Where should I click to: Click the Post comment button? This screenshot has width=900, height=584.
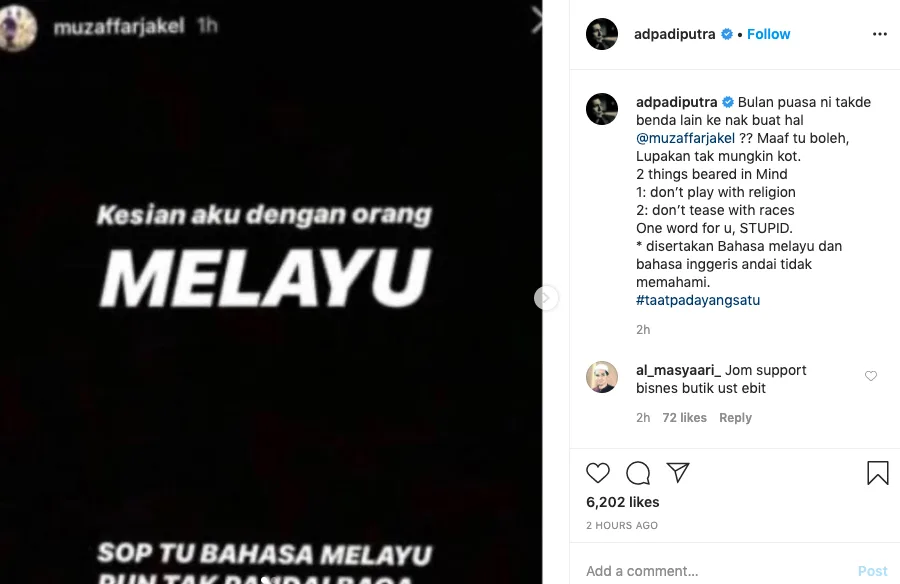(872, 571)
